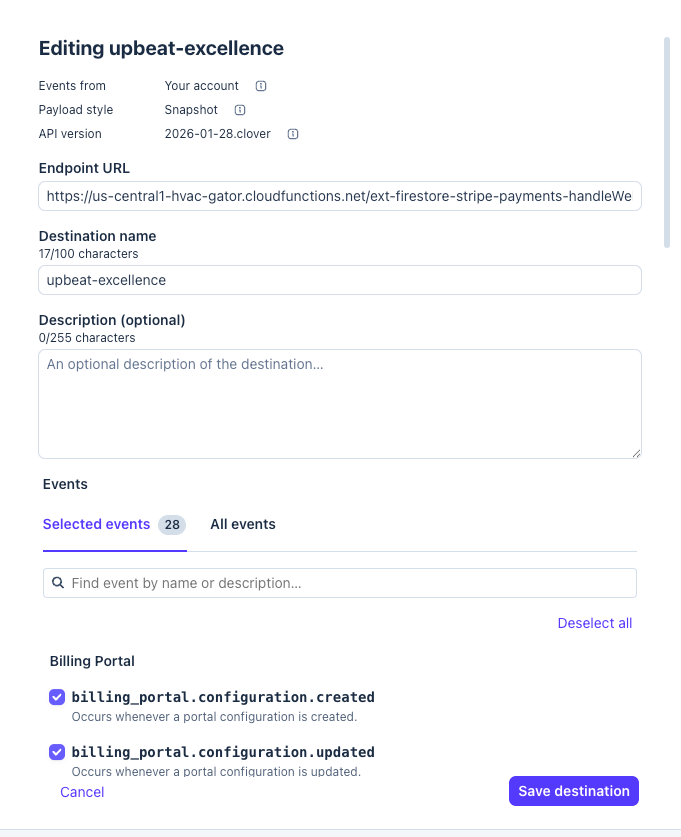
Task: Click the info icon beside API version
Action: click(x=293, y=134)
